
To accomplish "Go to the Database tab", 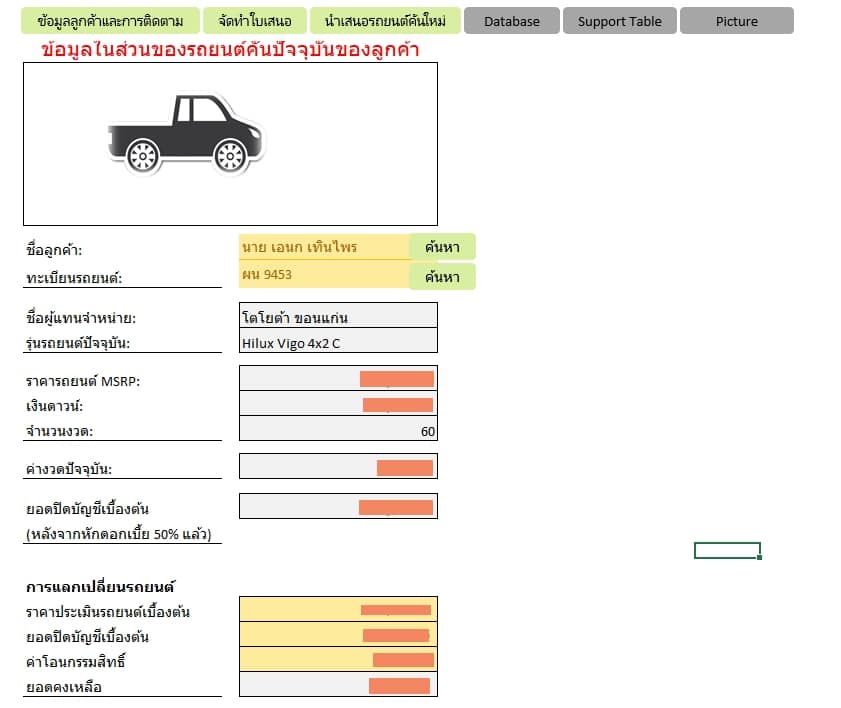I will click(x=512, y=21).
